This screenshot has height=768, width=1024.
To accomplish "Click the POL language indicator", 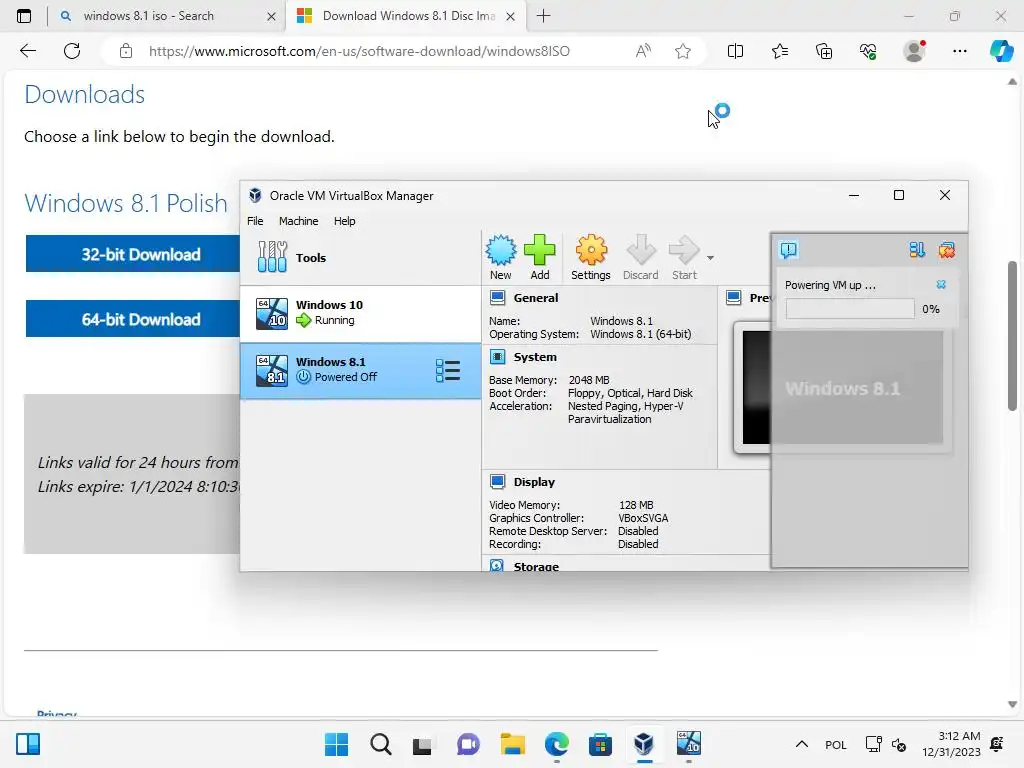I will [x=835, y=744].
